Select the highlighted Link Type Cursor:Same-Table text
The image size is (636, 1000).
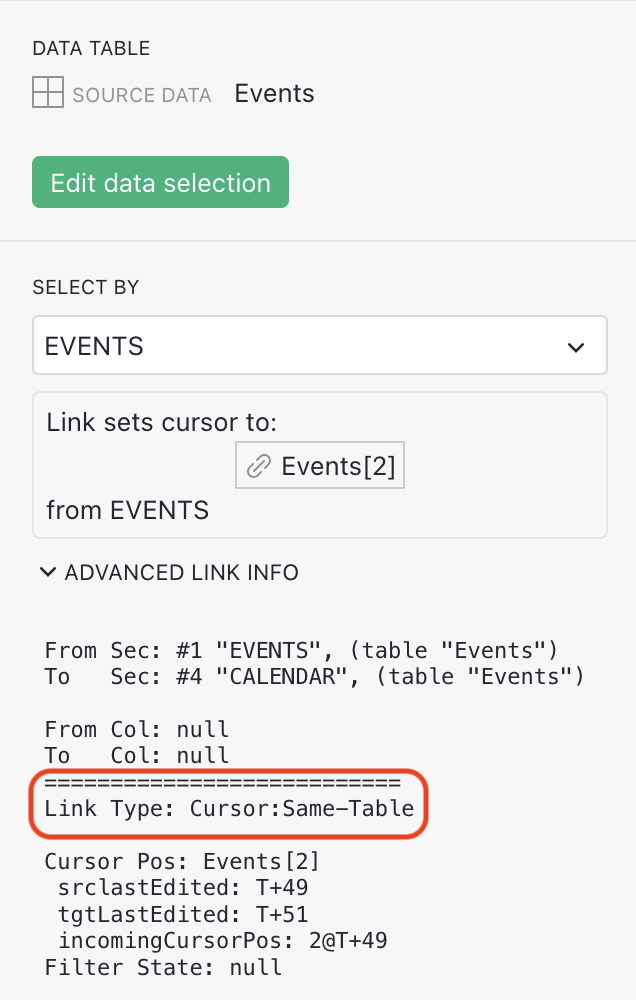[225, 808]
